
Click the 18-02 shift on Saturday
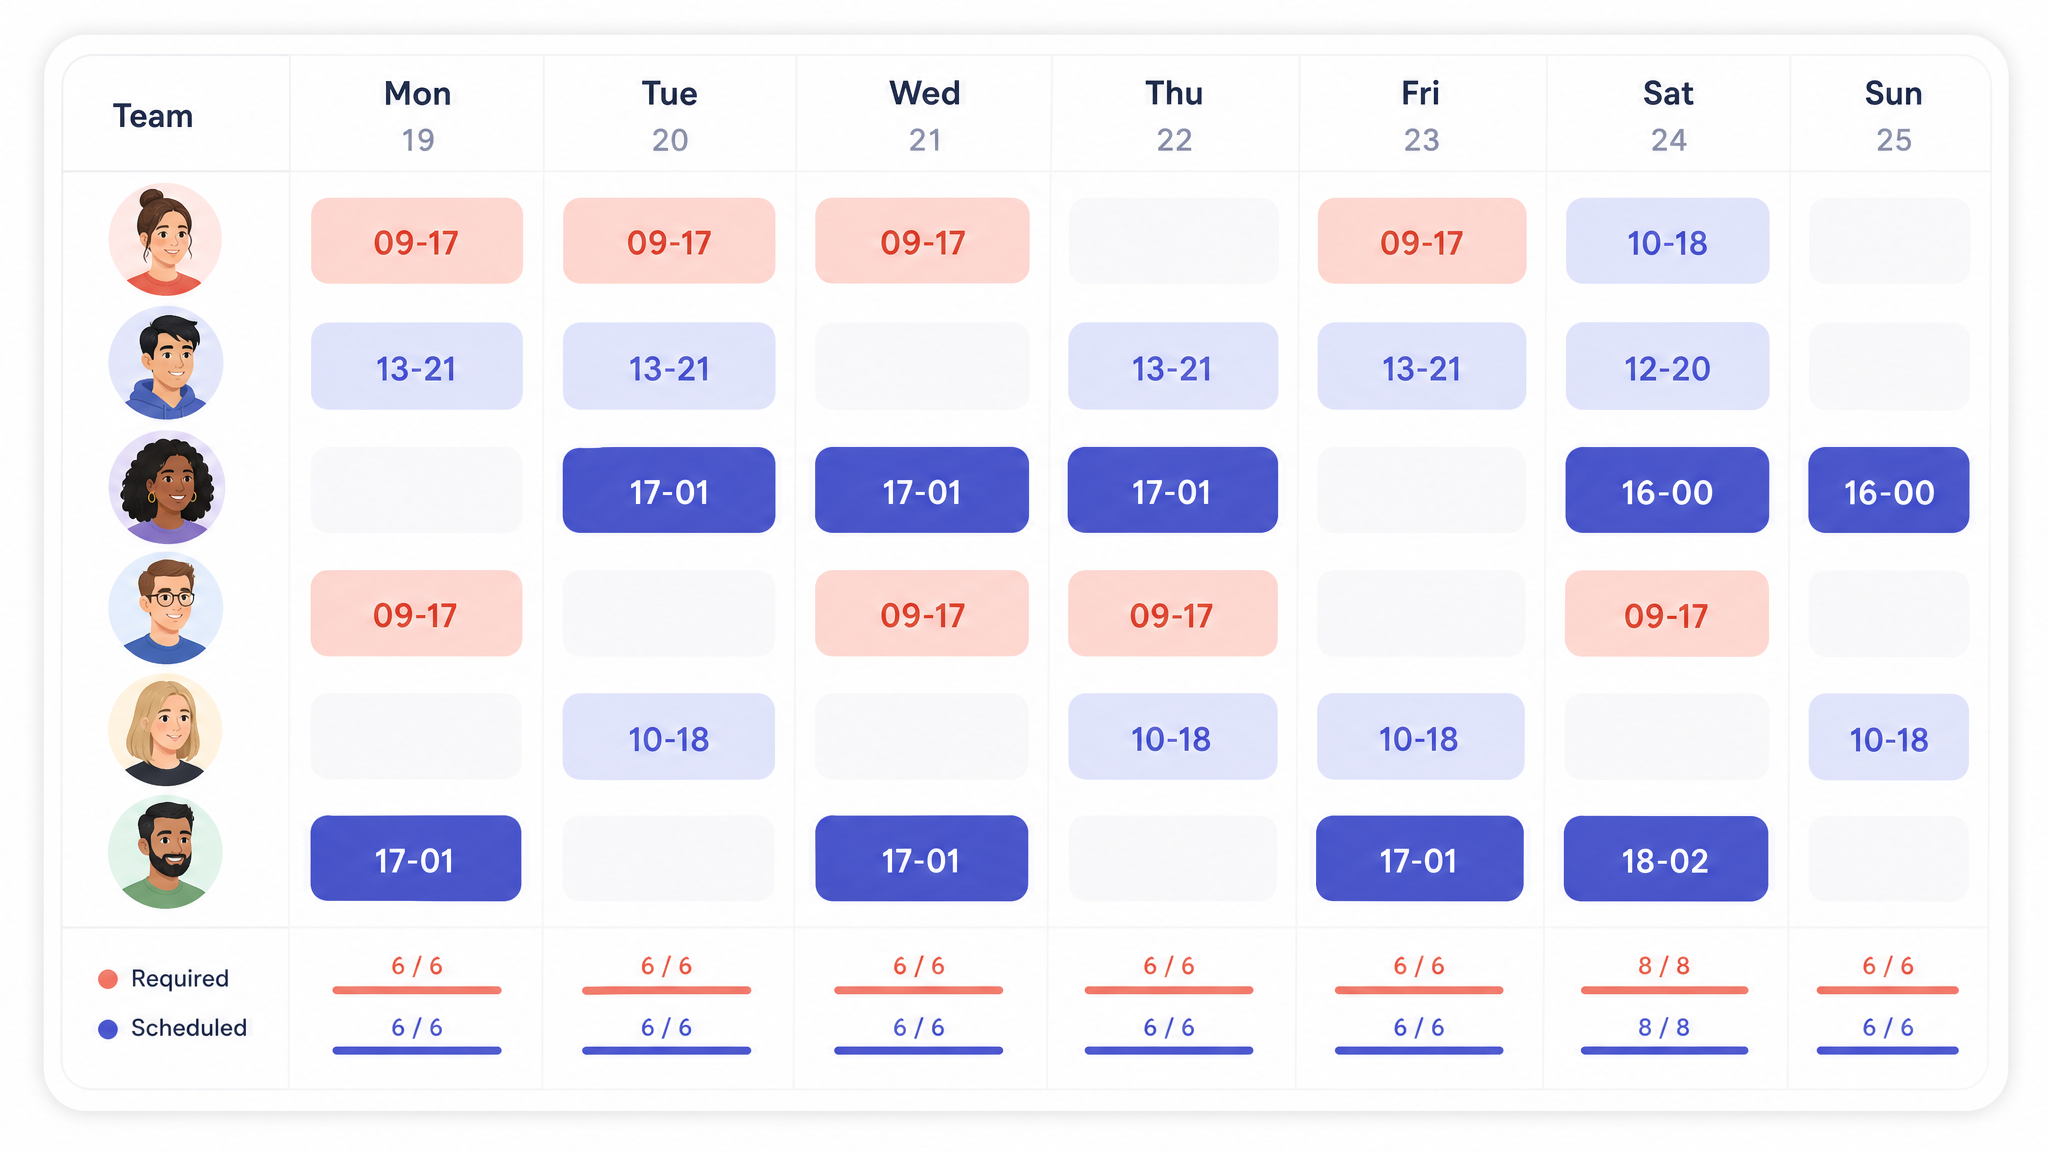(x=1666, y=859)
